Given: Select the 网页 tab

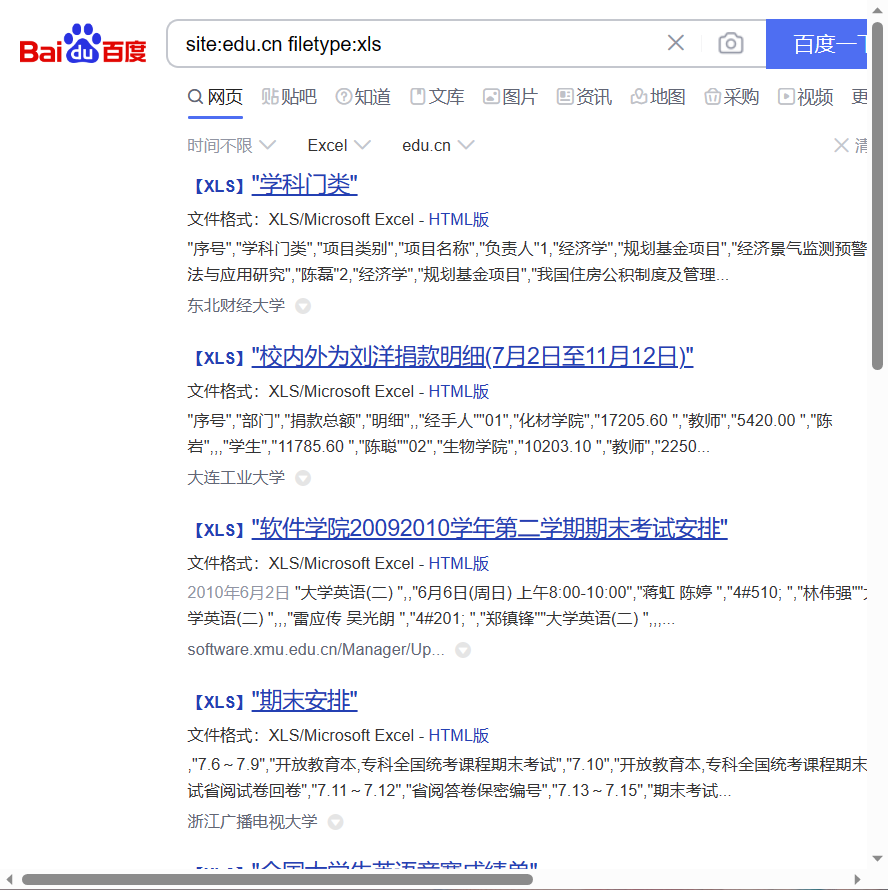Looking at the screenshot, I should click(x=215, y=97).
